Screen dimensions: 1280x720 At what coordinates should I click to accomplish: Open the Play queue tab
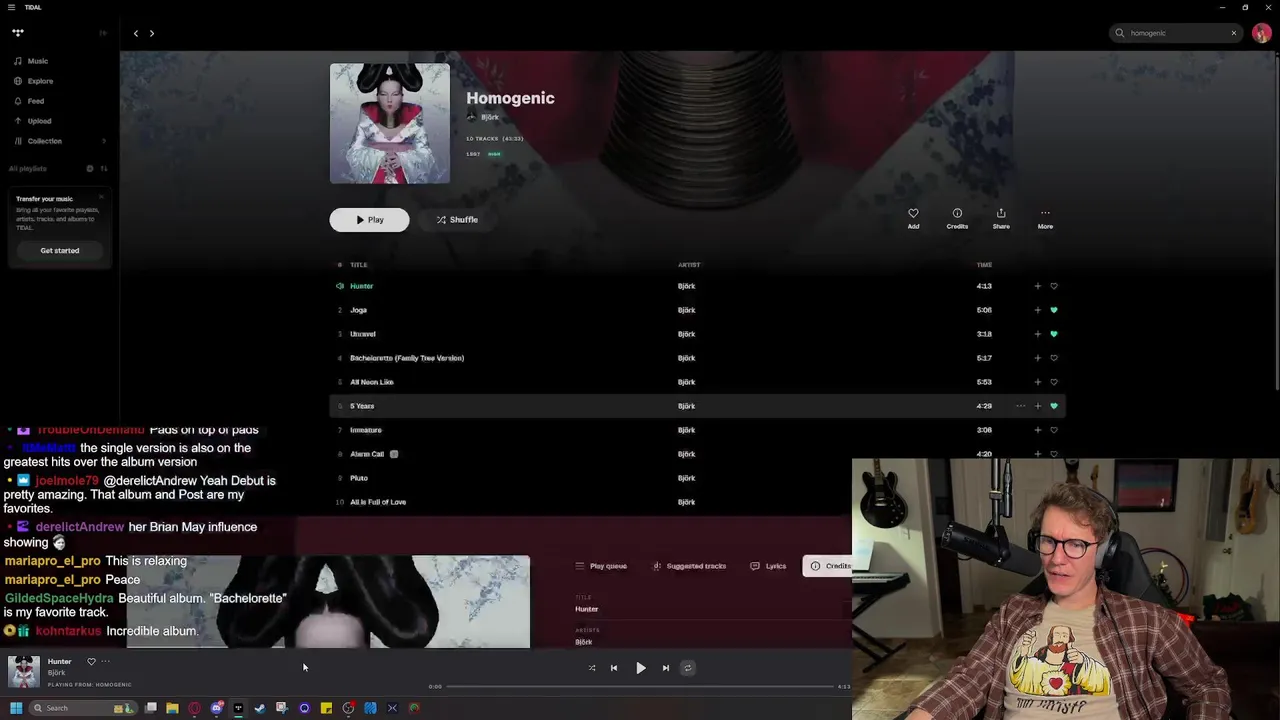pyautogui.click(x=601, y=566)
